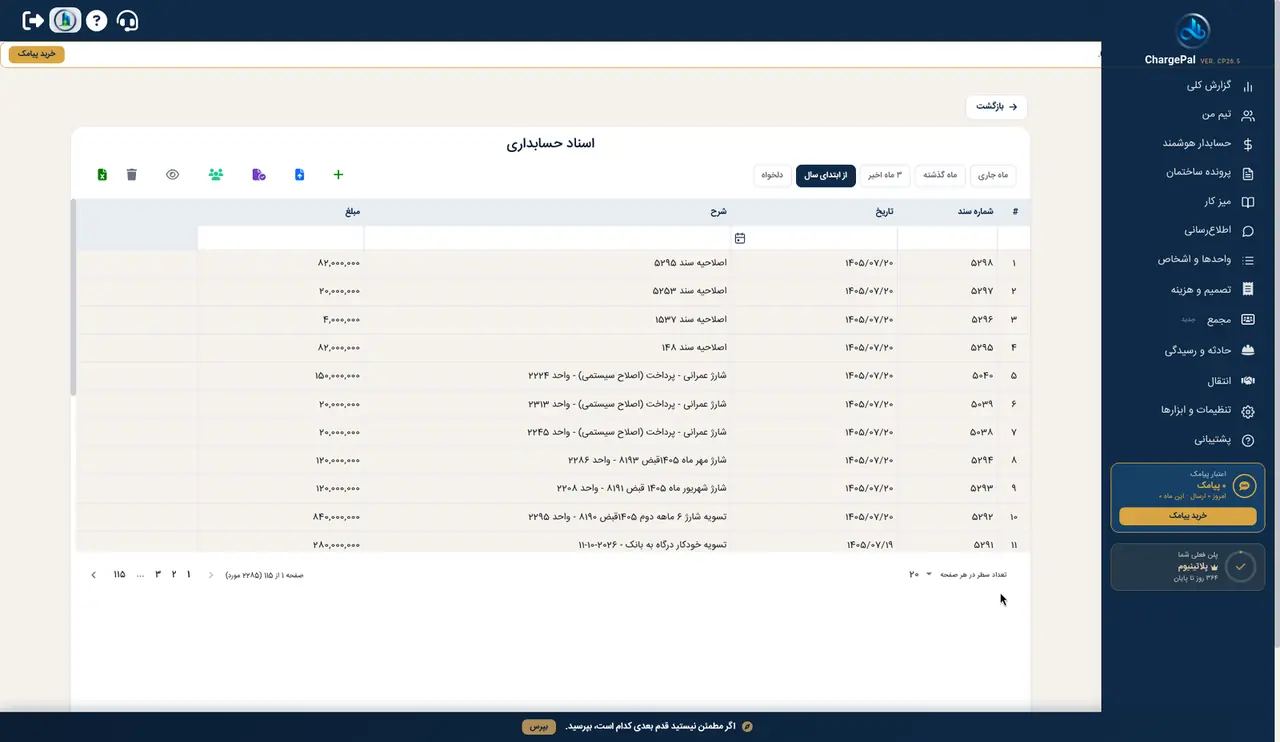Click the بپرس button in bottom bar
The width and height of the screenshot is (1280, 742).
[539, 726]
